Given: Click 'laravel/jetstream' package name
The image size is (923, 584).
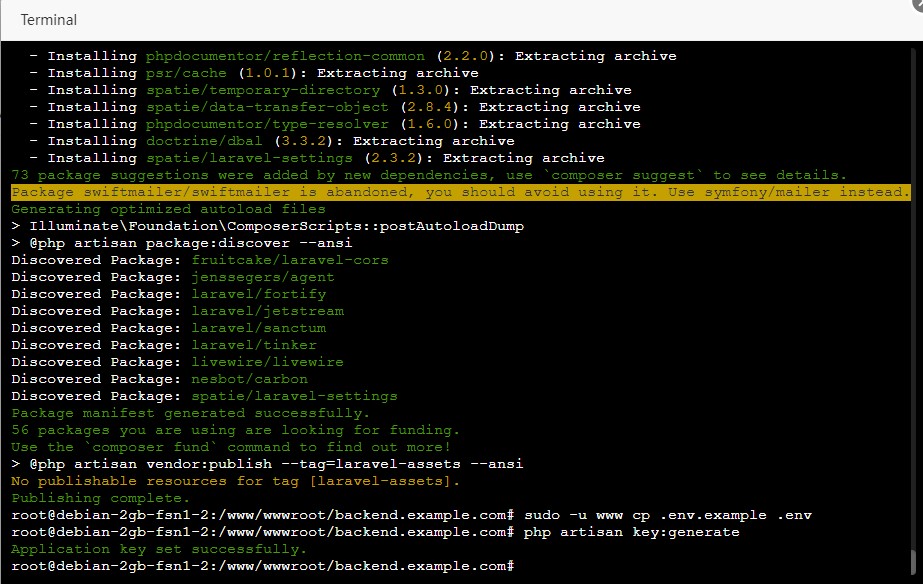Looking at the screenshot, I should [x=267, y=311].
